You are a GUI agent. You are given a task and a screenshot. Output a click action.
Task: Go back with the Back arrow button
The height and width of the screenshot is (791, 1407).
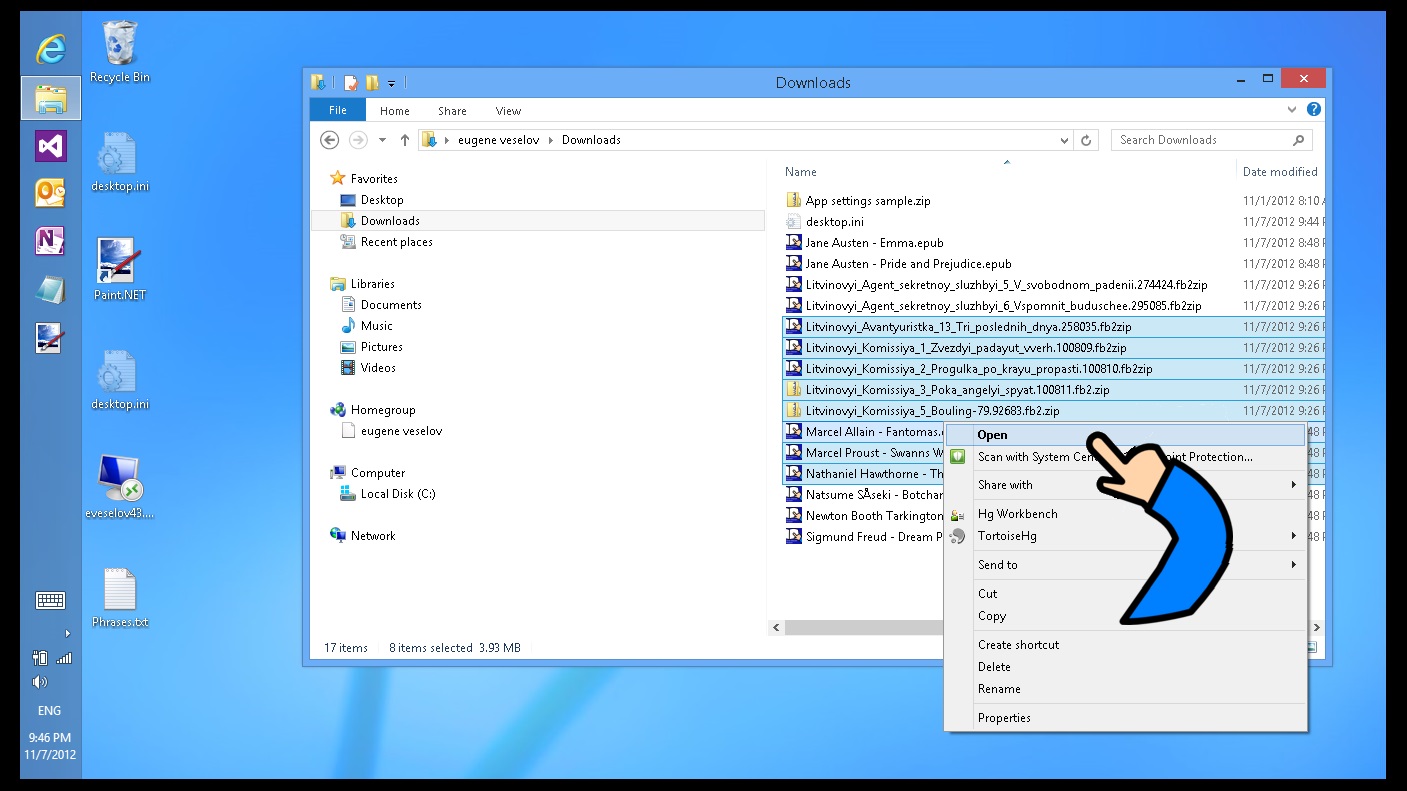click(x=329, y=140)
